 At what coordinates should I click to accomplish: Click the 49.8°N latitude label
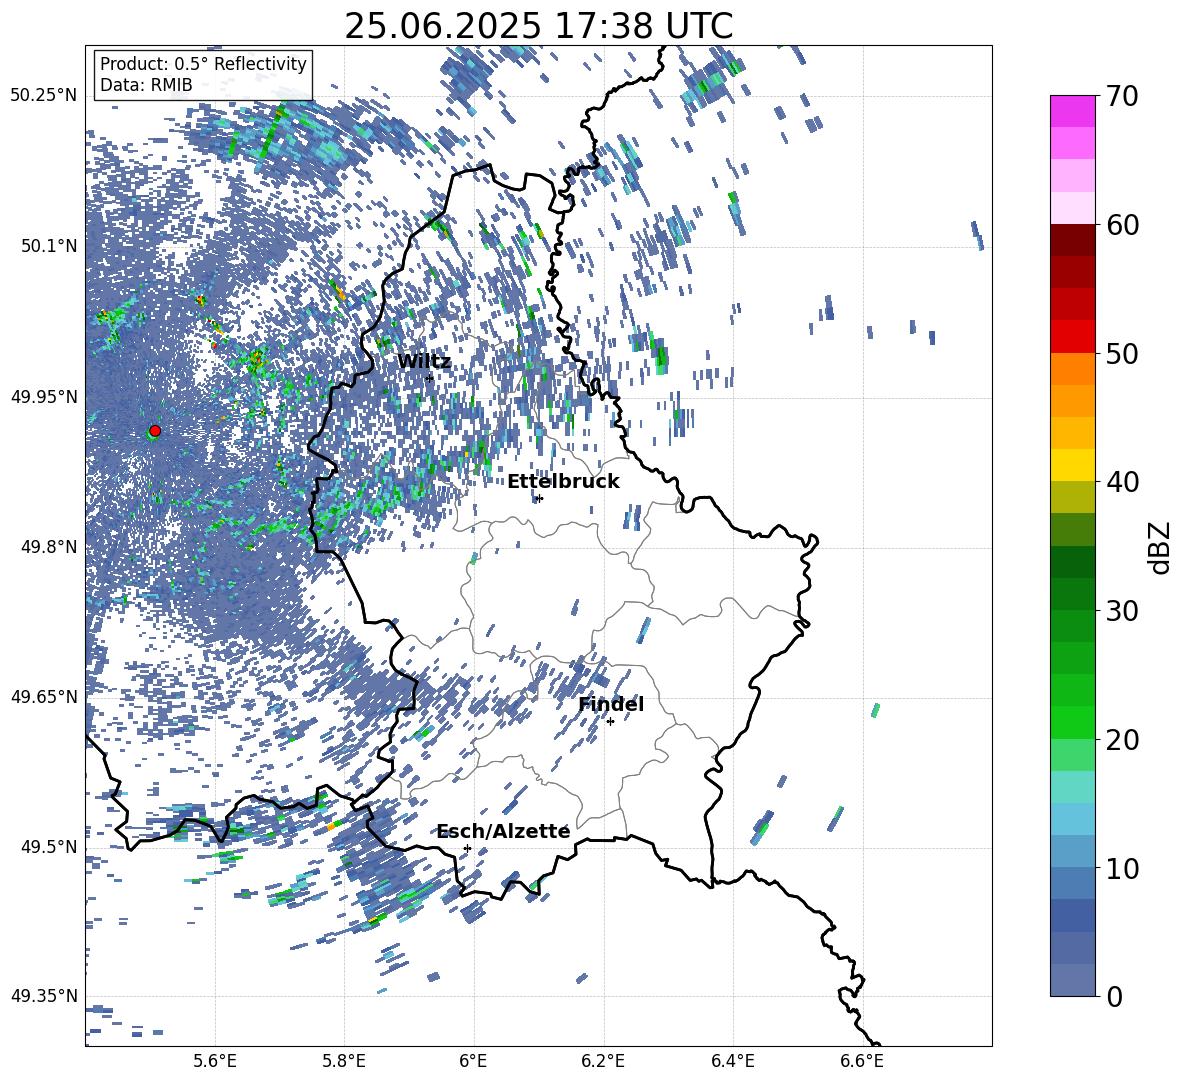49,546
